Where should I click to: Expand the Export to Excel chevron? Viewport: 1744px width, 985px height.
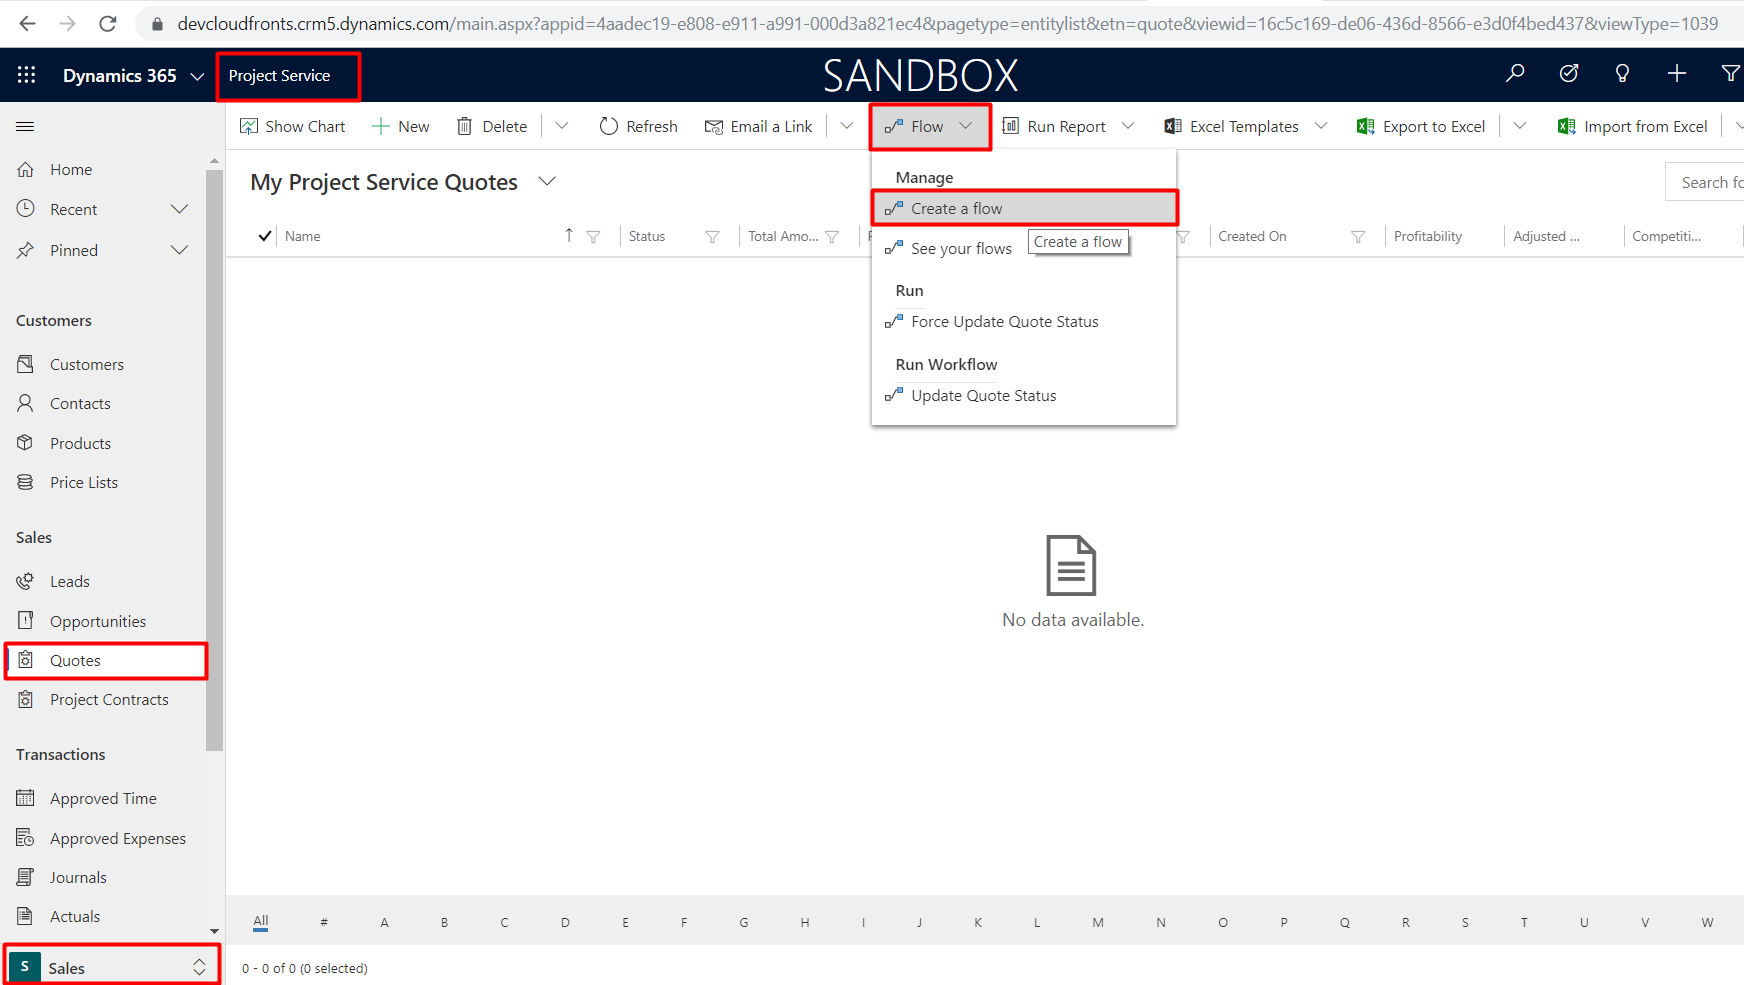[x=1520, y=126]
